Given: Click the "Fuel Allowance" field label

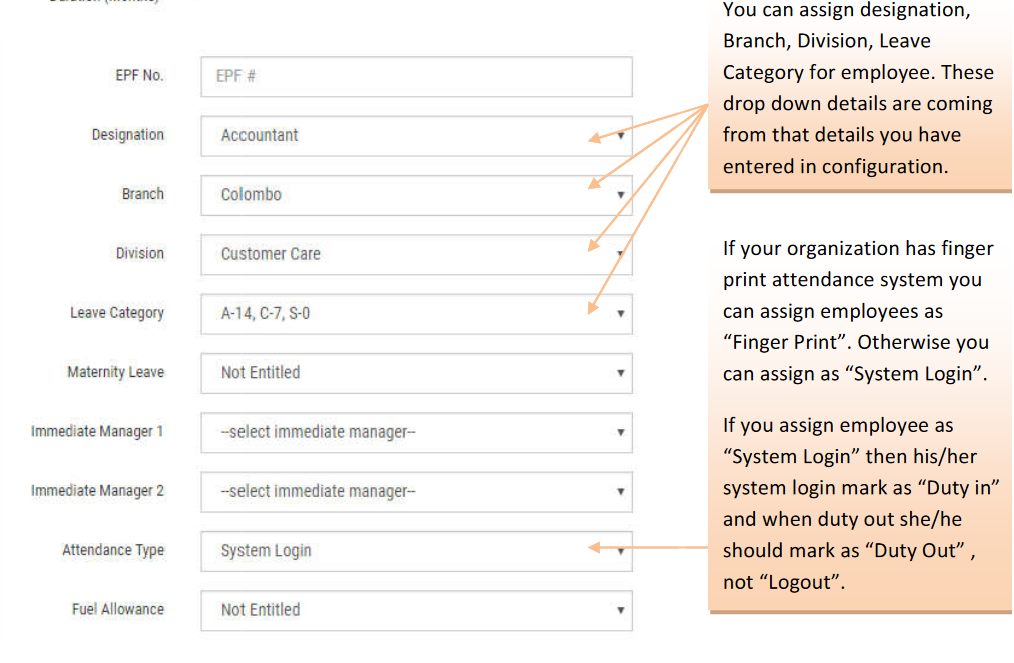Looking at the screenshot, I should 117,609.
